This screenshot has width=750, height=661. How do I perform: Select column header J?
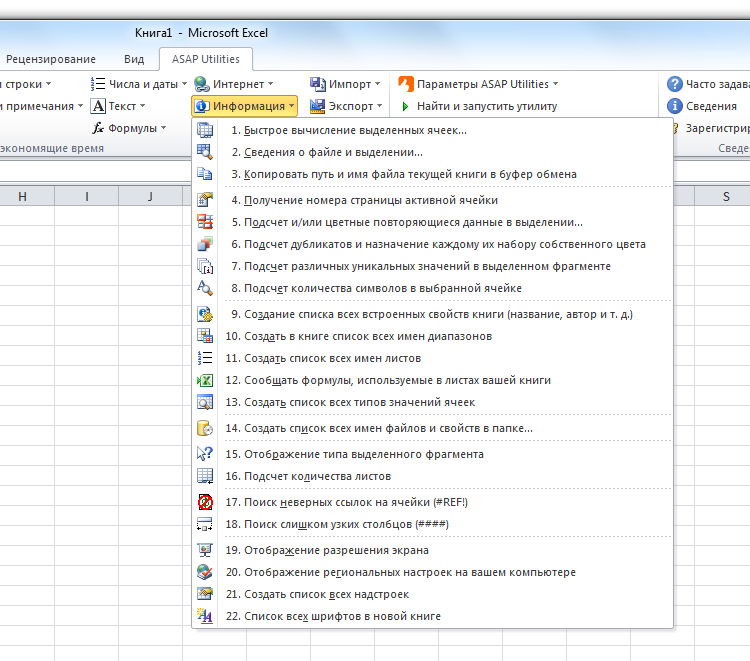pos(150,196)
